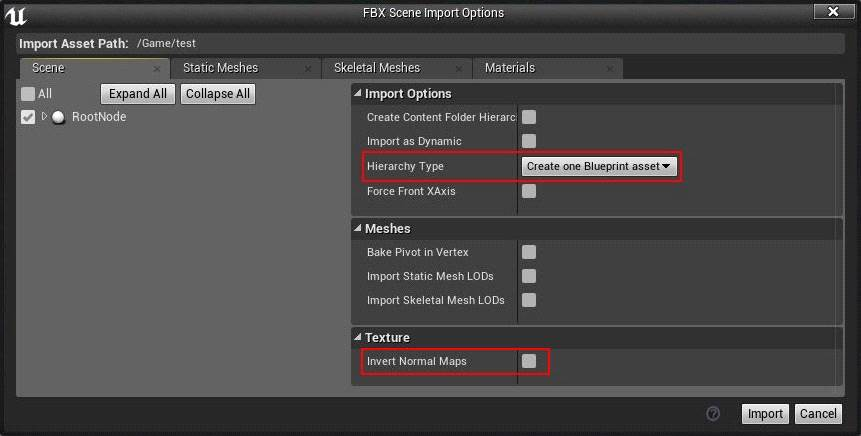This screenshot has width=861, height=436.
Task: Enable Invert Normal Maps
Action: pos(529,361)
